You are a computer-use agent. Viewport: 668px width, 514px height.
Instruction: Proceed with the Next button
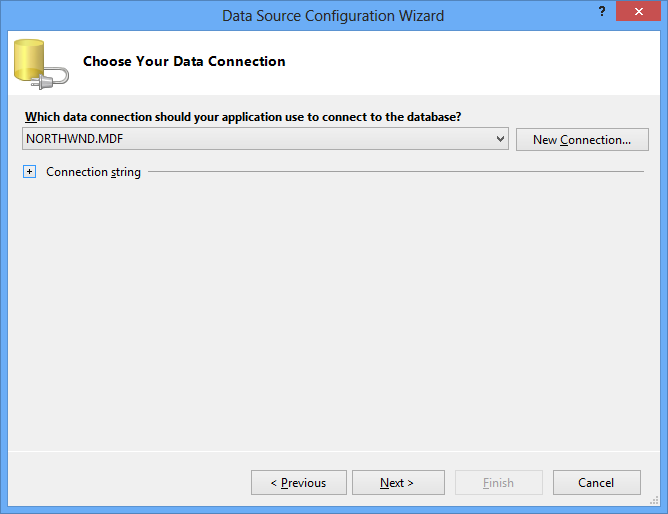click(x=397, y=483)
